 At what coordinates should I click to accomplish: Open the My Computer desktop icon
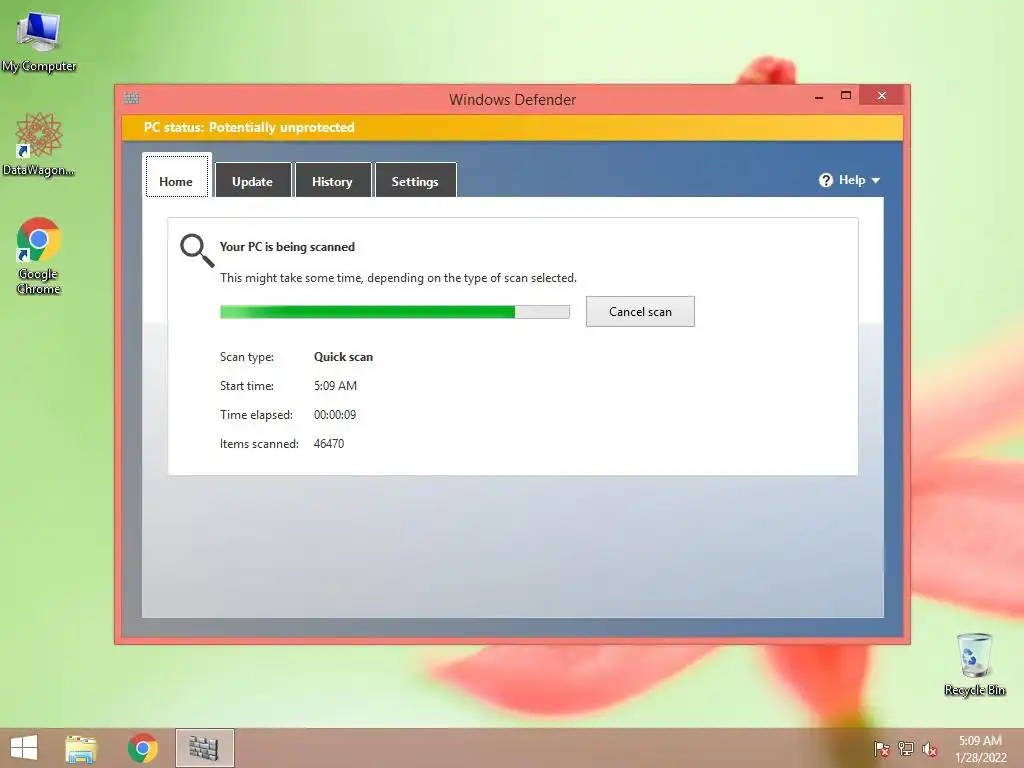[39, 42]
